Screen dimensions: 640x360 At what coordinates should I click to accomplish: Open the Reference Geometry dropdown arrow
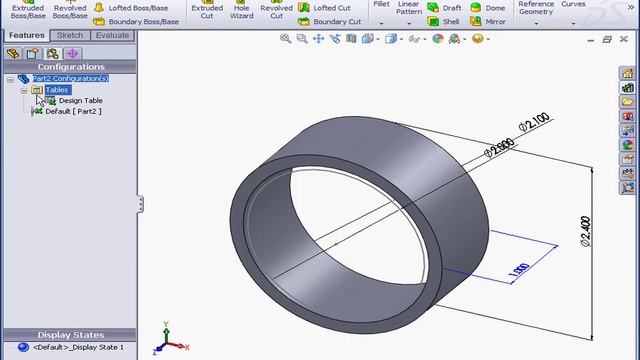point(536,24)
